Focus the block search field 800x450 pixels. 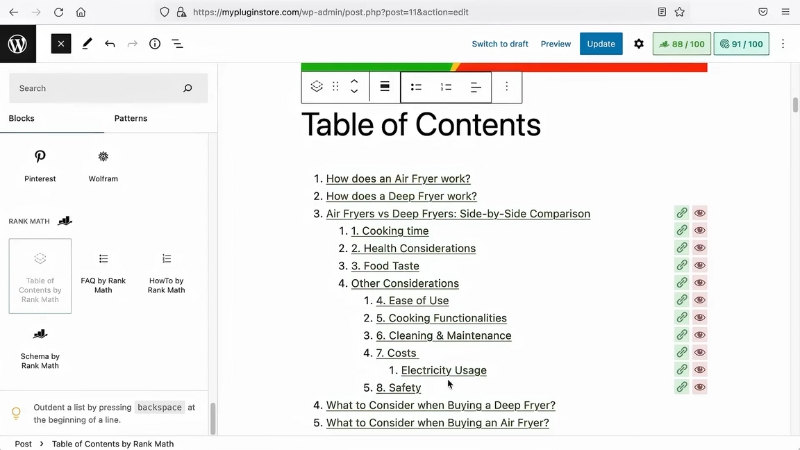[x=108, y=88]
